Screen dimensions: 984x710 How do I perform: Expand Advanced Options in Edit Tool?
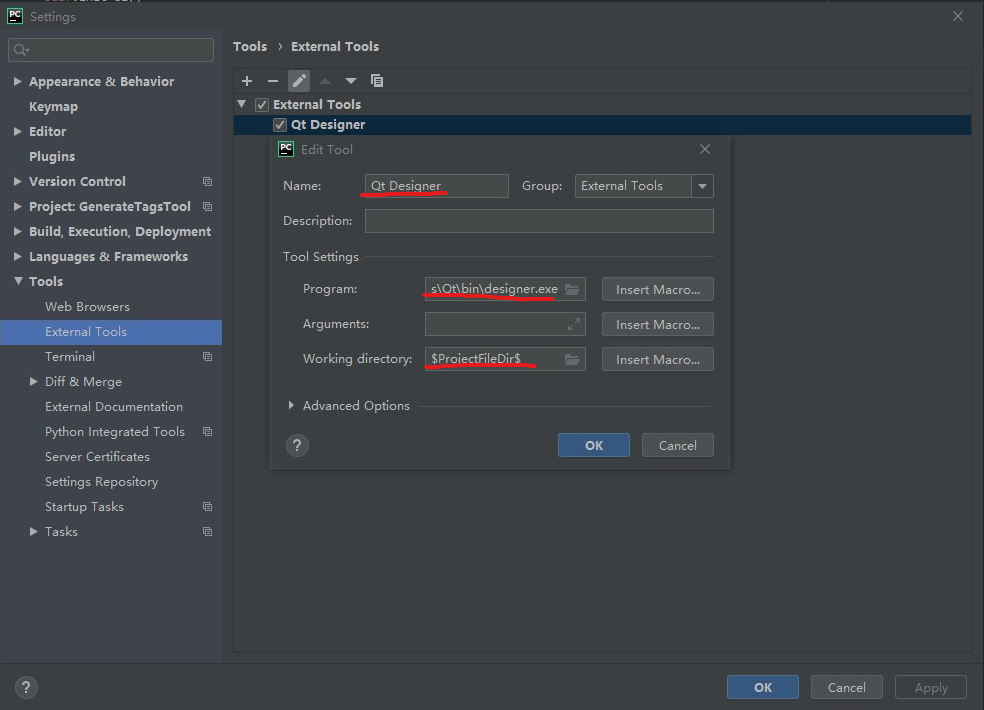click(291, 406)
